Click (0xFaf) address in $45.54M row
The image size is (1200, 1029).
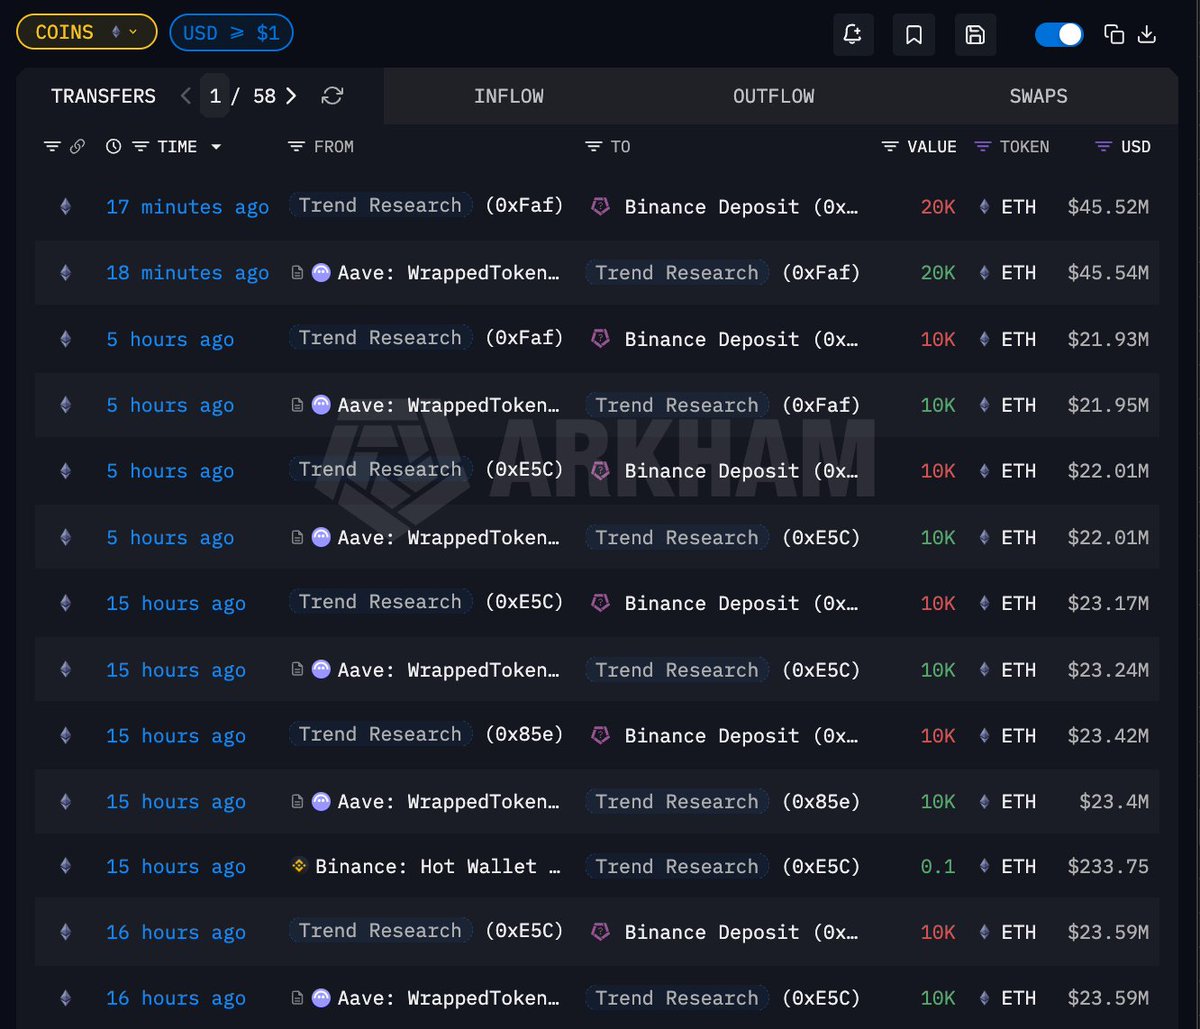click(821, 272)
